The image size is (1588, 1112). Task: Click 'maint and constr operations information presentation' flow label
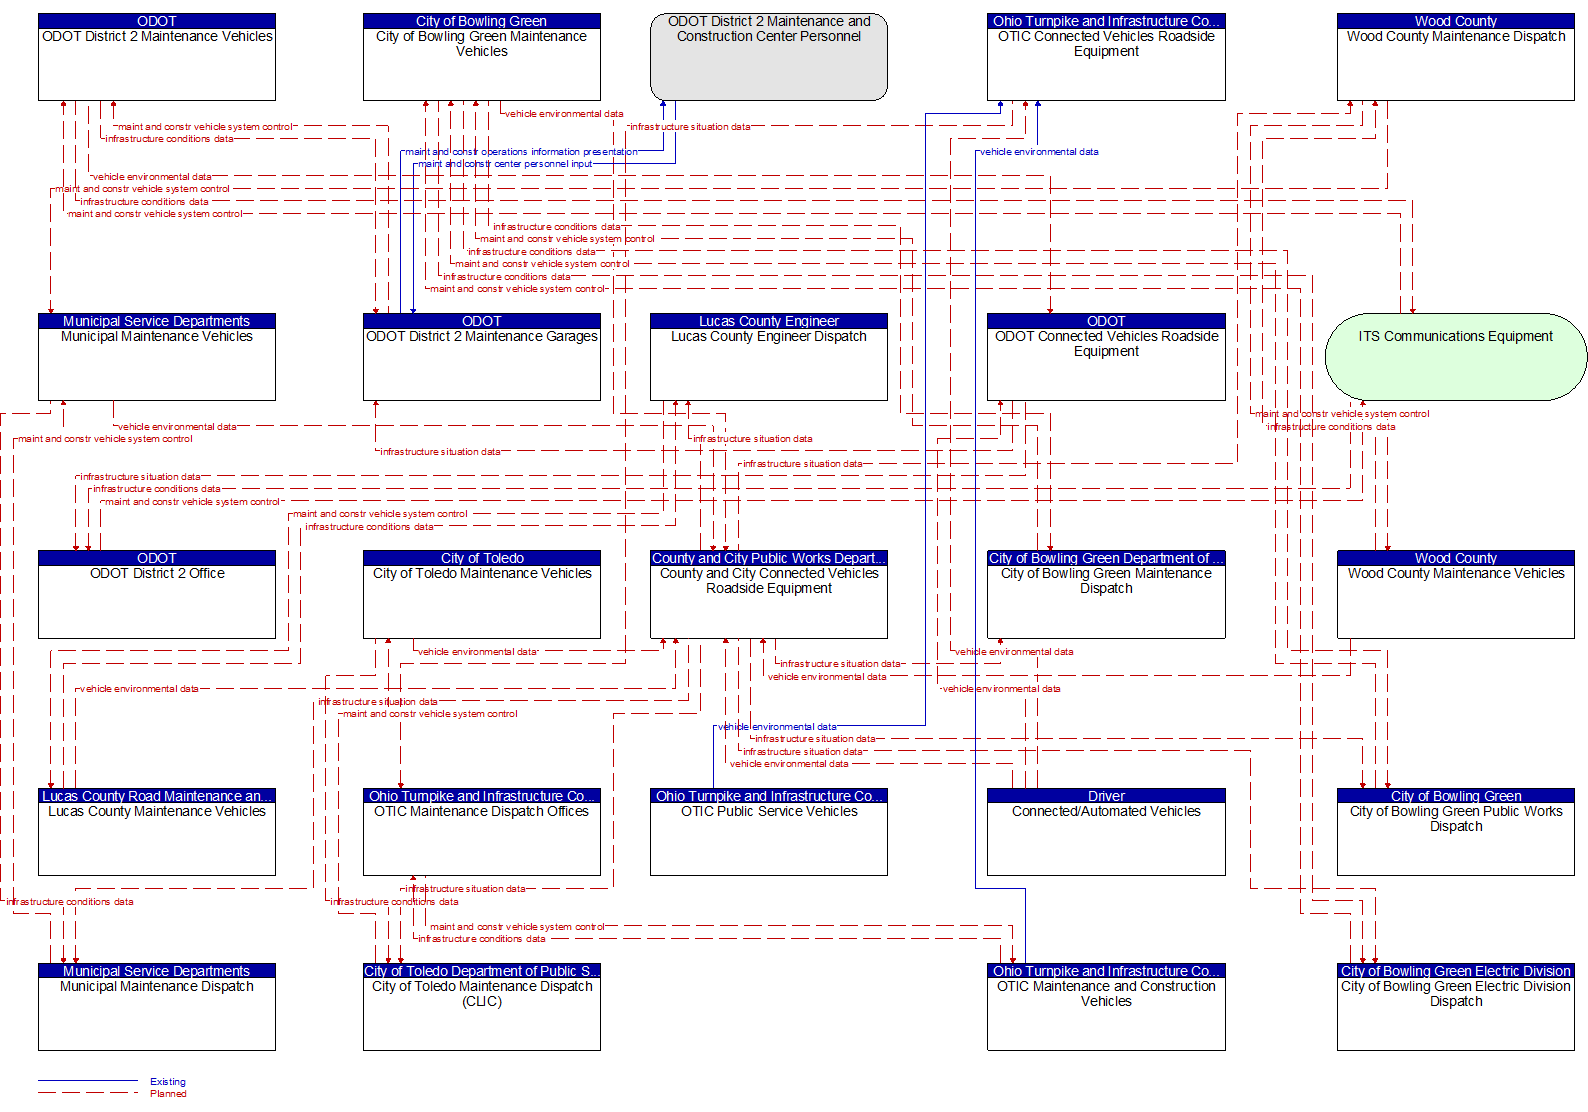(521, 152)
